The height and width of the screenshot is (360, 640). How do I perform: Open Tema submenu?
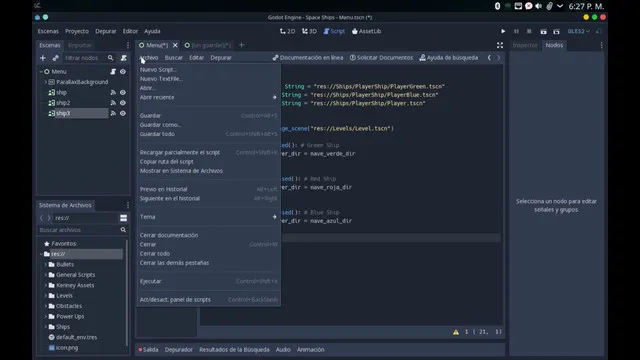tap(209, 217)
